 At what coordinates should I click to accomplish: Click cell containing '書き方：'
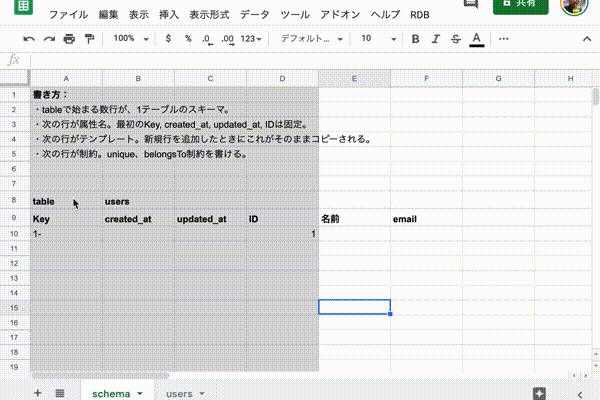pos(66,95)
